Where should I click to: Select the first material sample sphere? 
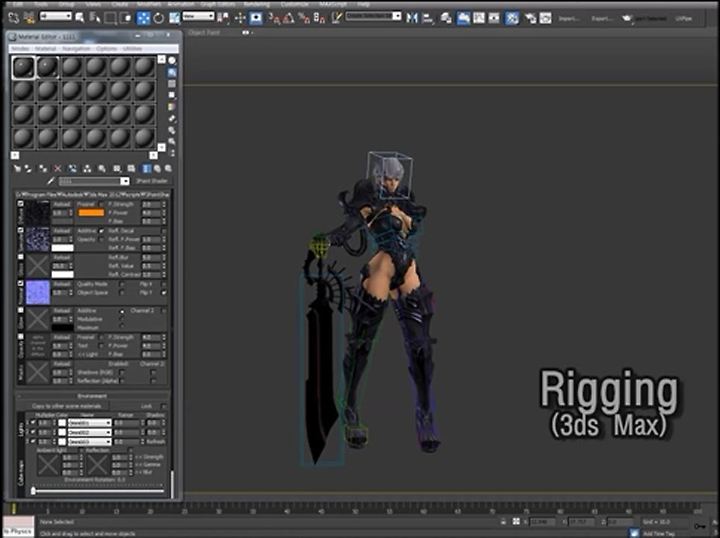click(x=23, y=67)
